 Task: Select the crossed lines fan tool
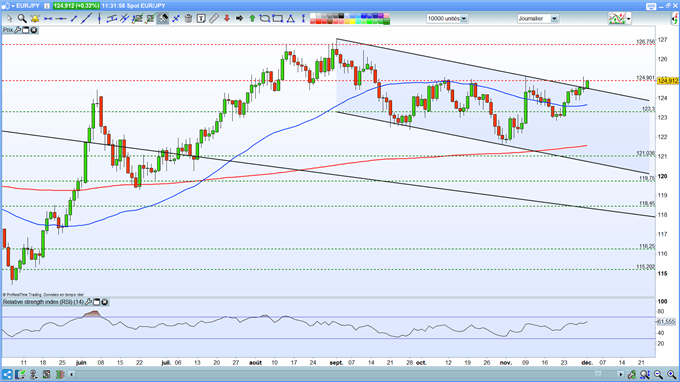(124, 19)
